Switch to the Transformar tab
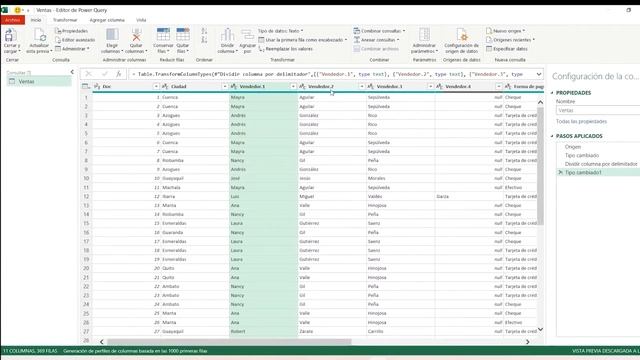Viewport: 640px width, 360px height. (65, 20)
